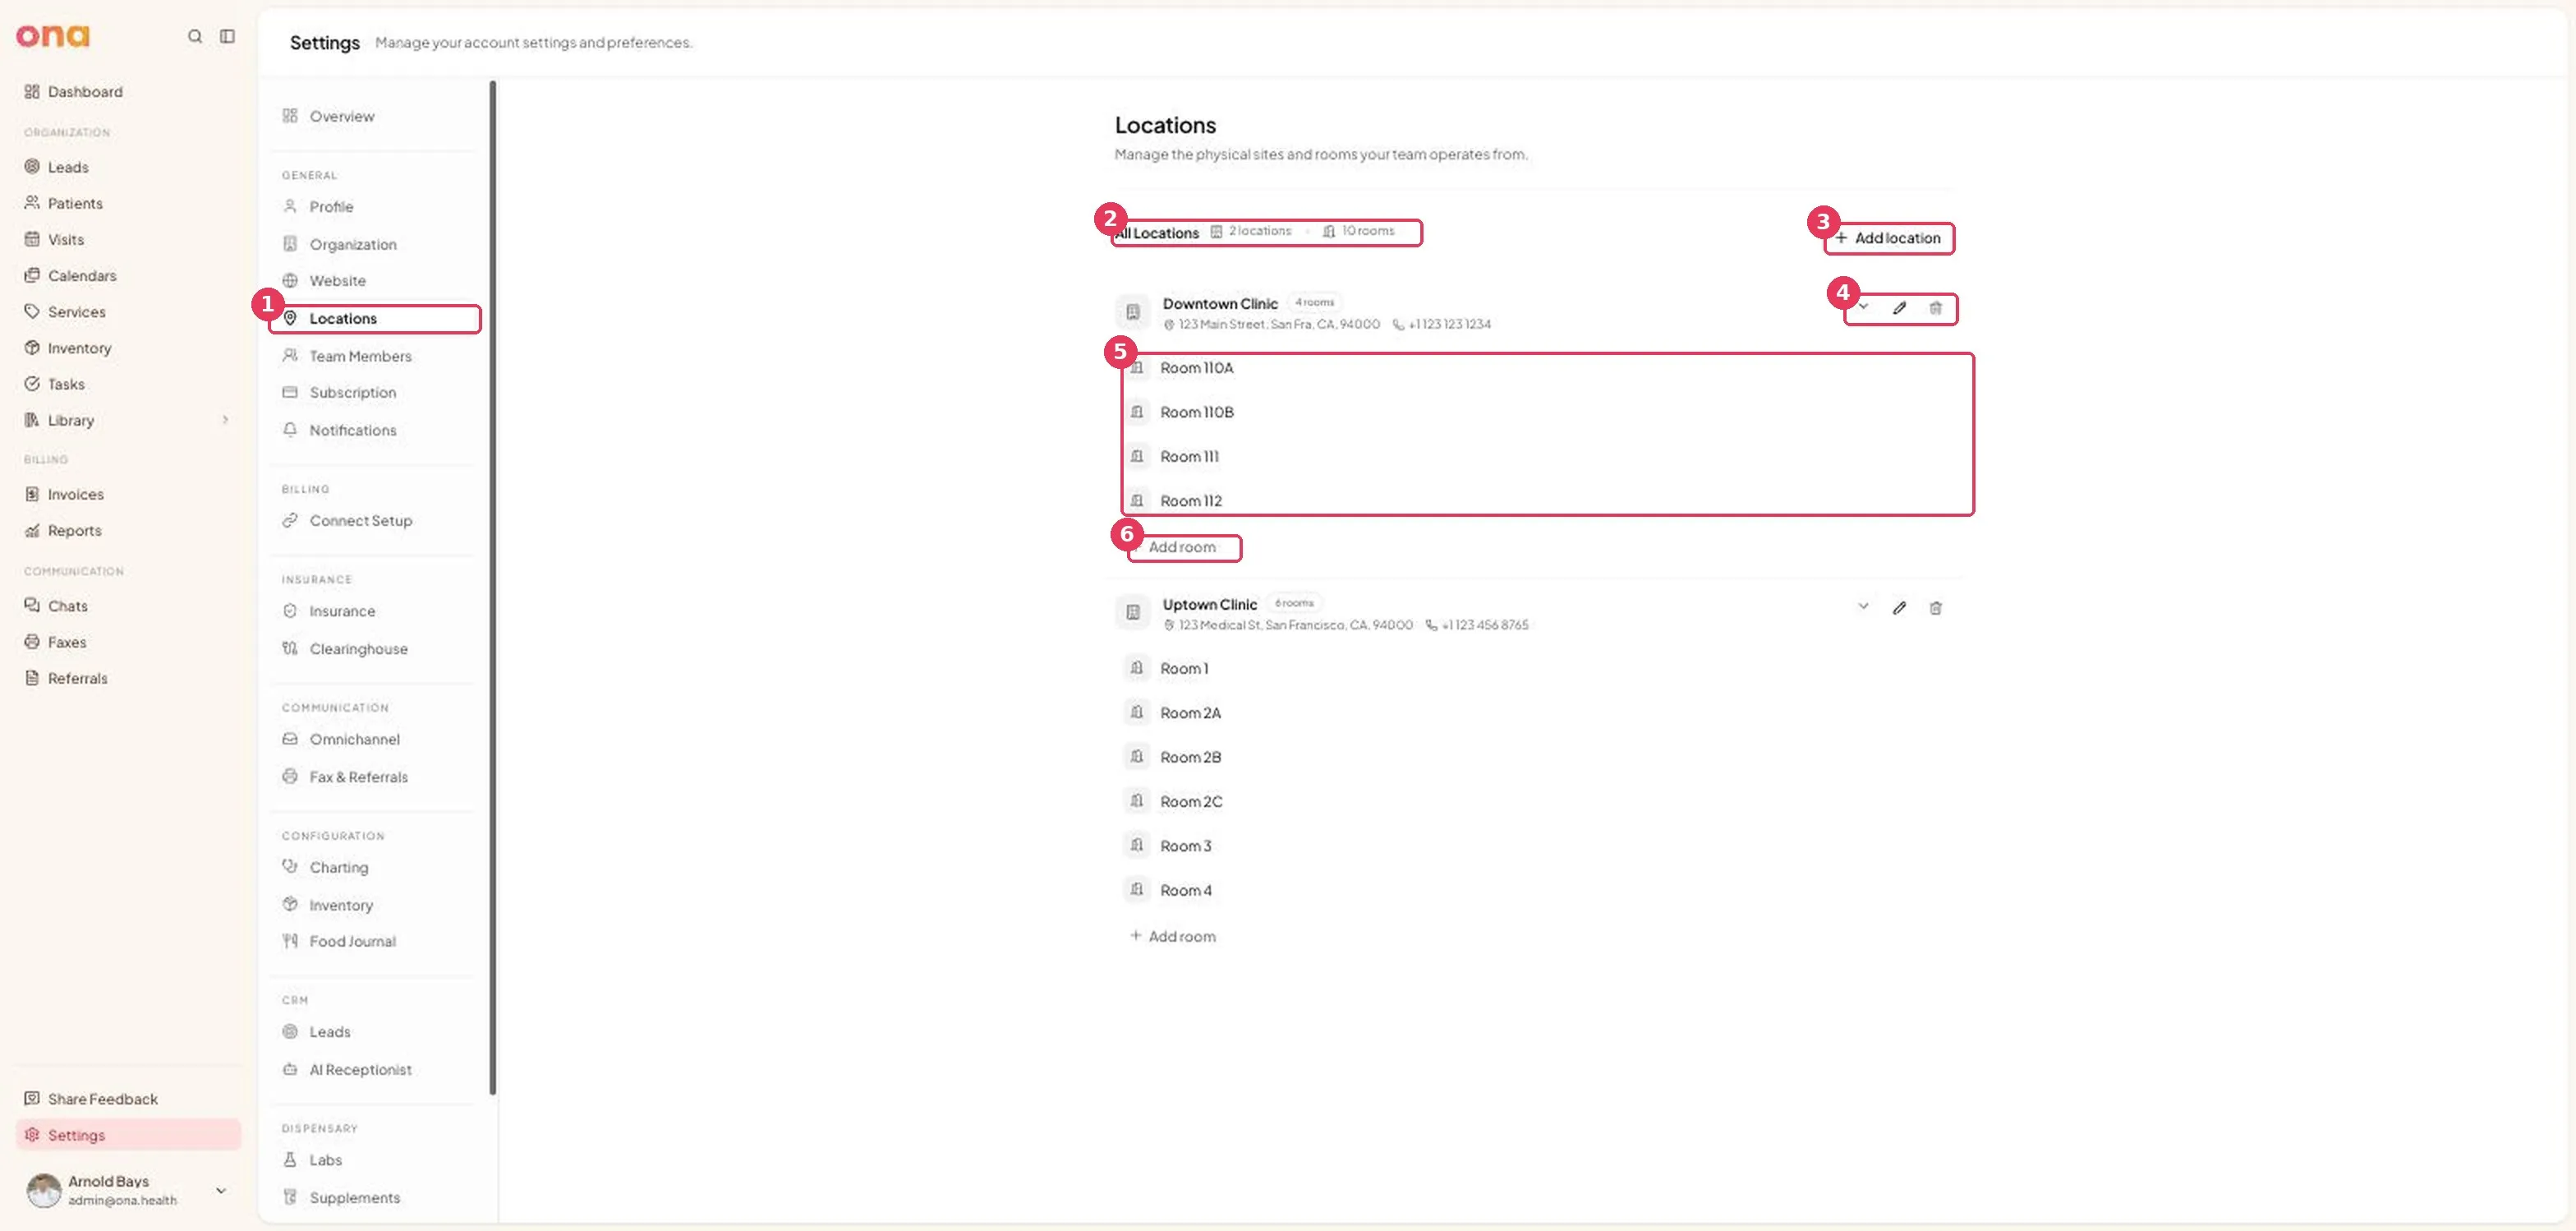The width and height of the screenshot is (2576, 1231).
Task: Open Charting configuration
Action: [375, 867]
